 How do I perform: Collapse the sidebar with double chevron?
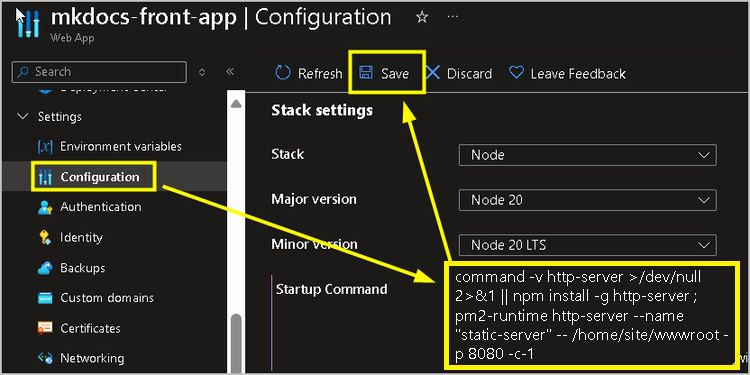230,72
